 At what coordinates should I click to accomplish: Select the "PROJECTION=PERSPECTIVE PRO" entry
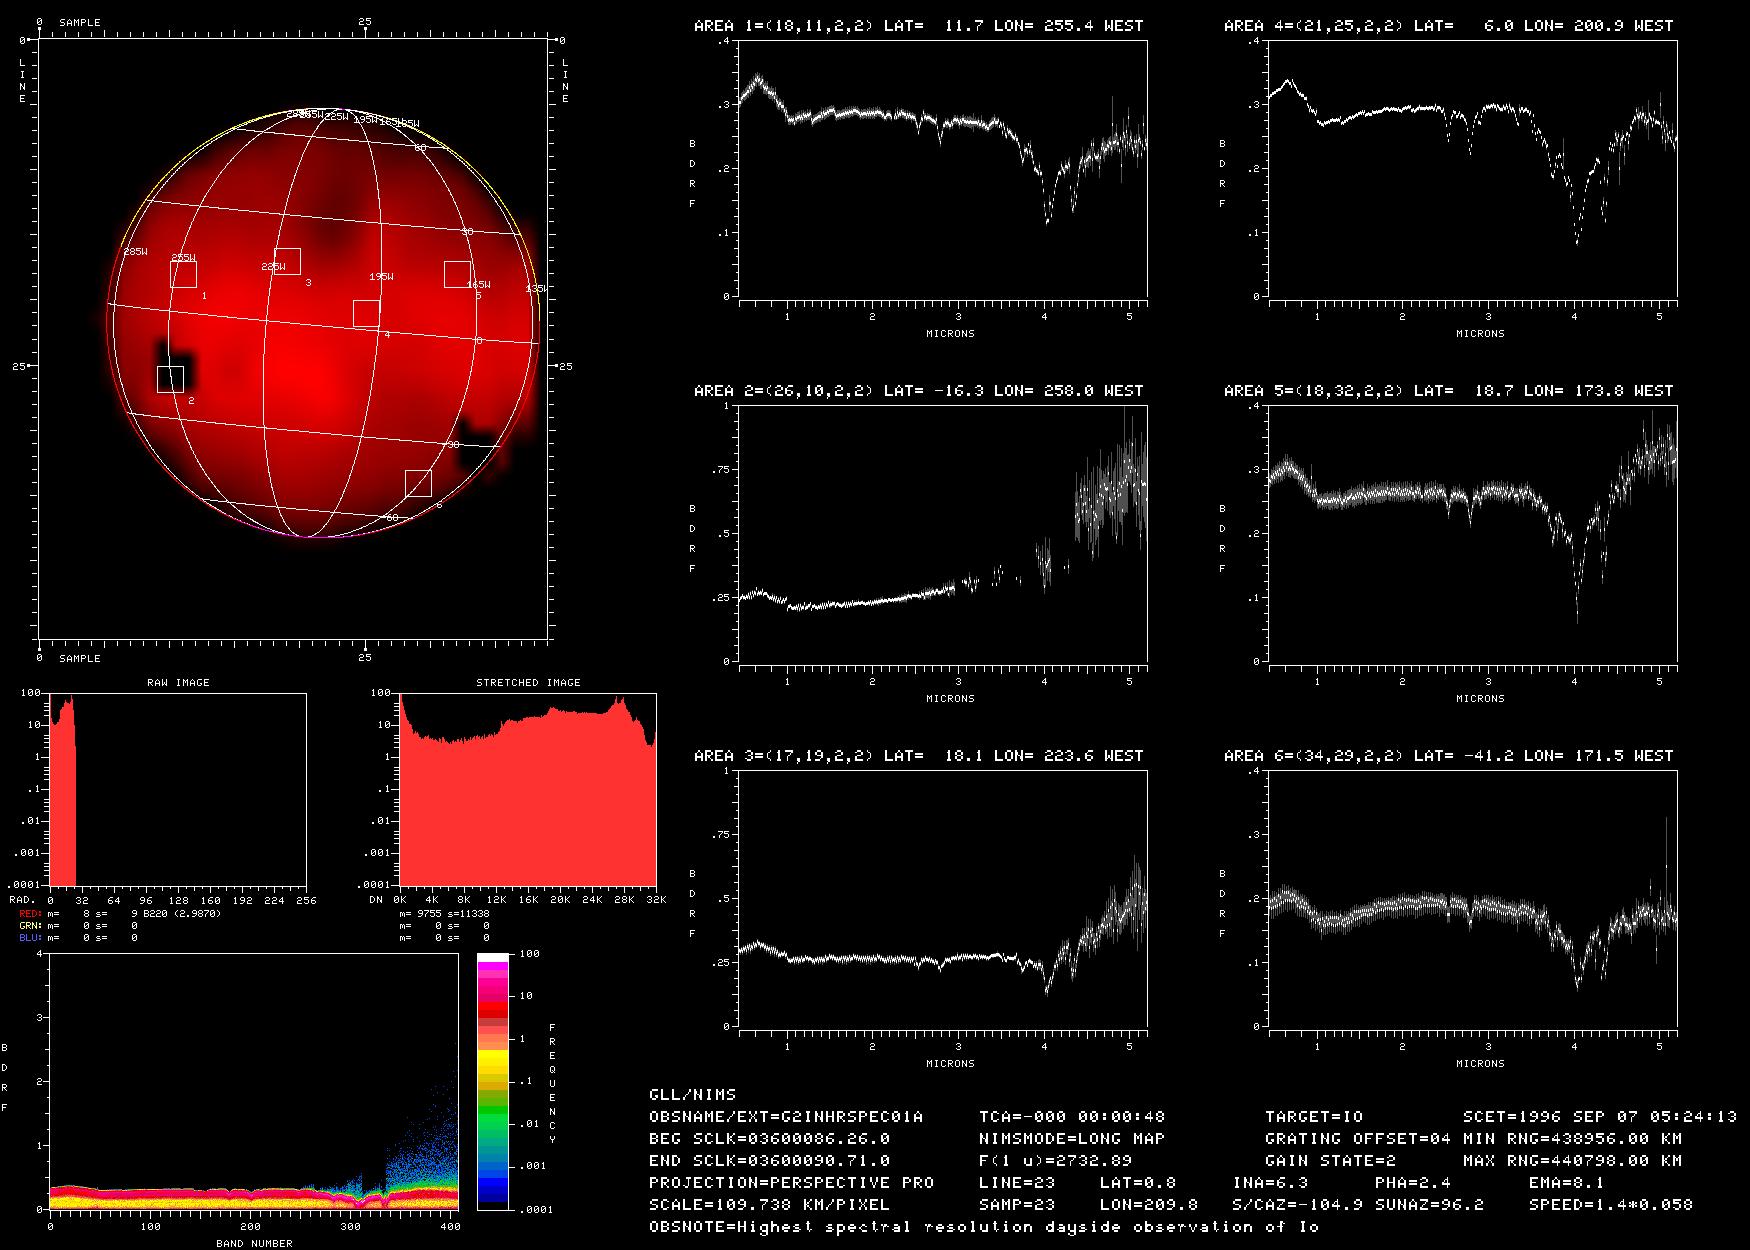coord(791,1182)
